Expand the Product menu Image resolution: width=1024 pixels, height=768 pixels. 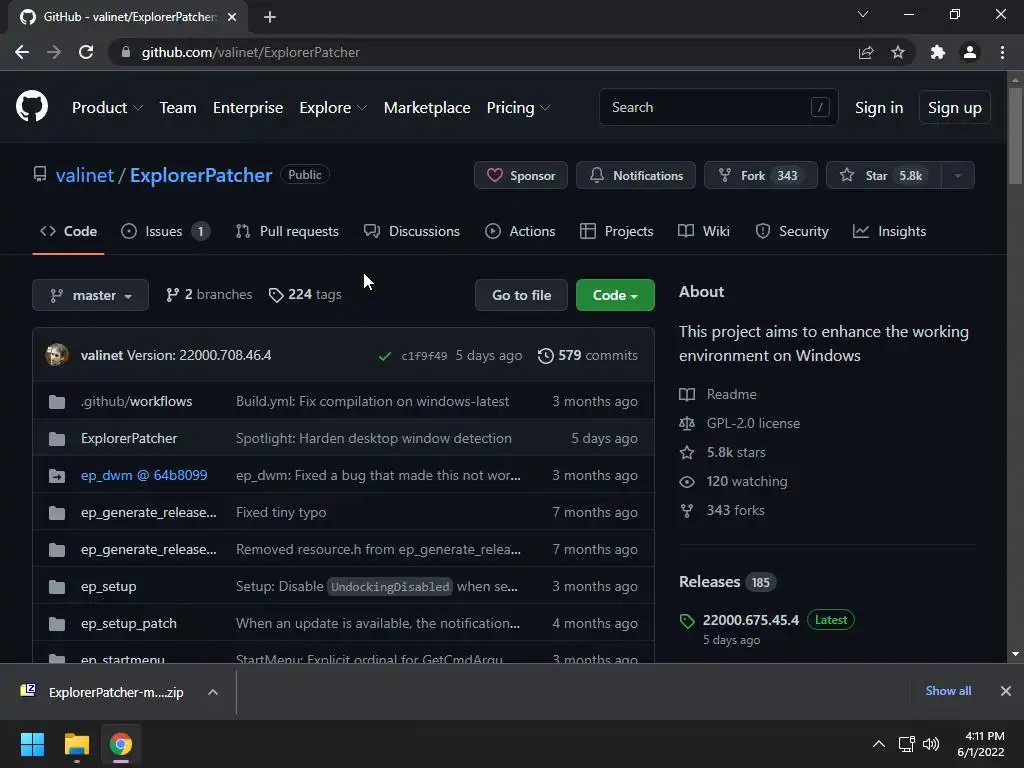pos(107,108)
